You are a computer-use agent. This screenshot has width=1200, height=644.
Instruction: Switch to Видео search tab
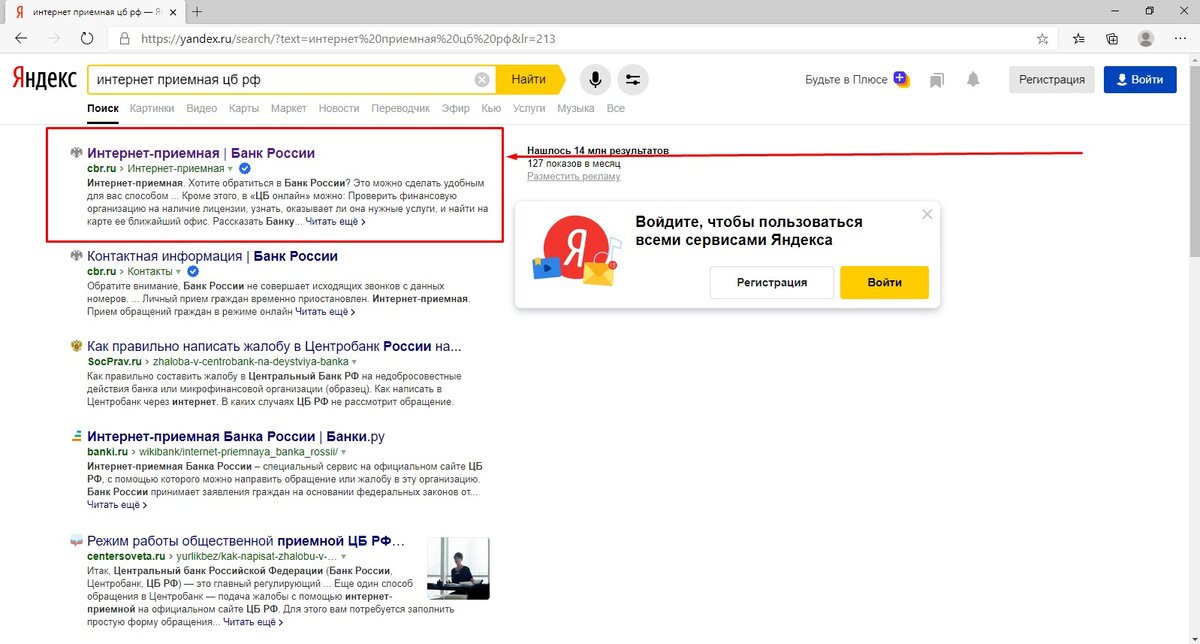[x=201, y=108]
